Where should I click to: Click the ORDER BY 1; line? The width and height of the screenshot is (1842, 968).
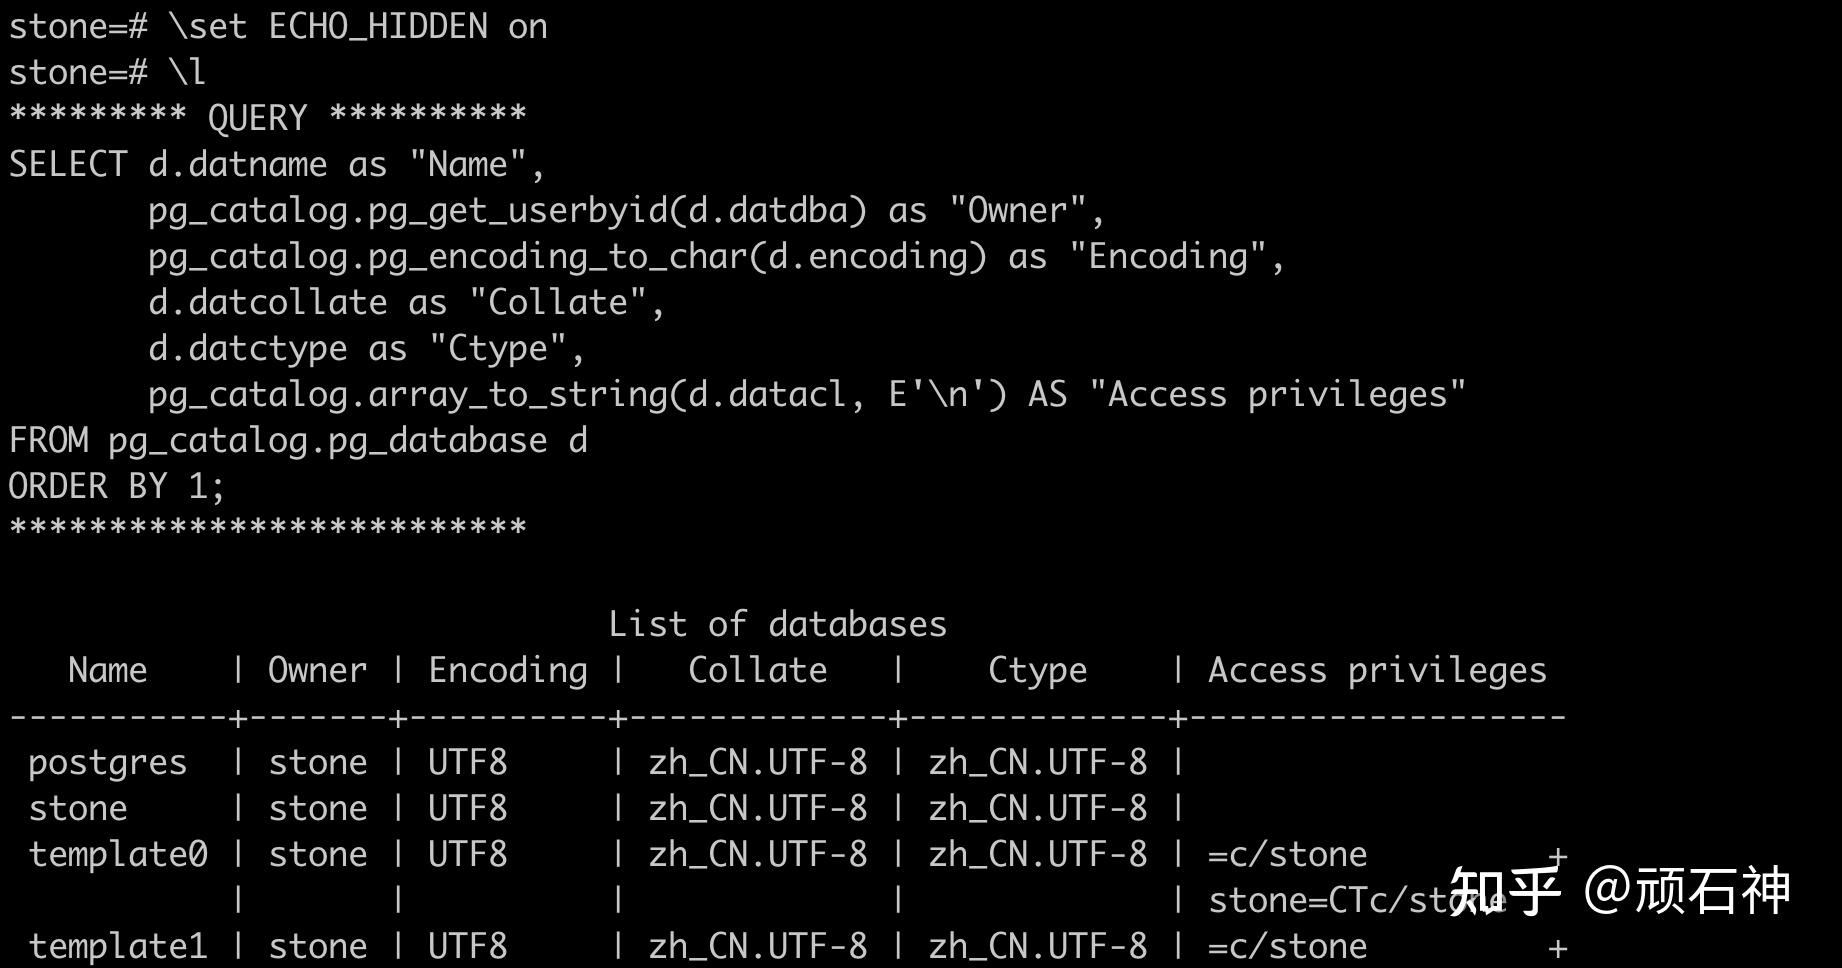pyautogui.click(x=117, y=486)
